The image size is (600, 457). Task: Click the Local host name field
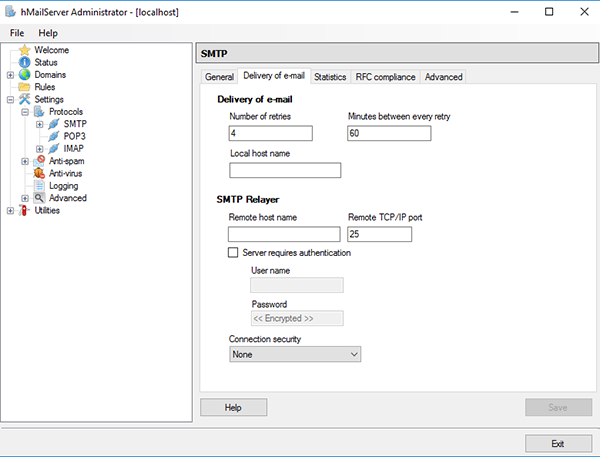click(285, 170)
